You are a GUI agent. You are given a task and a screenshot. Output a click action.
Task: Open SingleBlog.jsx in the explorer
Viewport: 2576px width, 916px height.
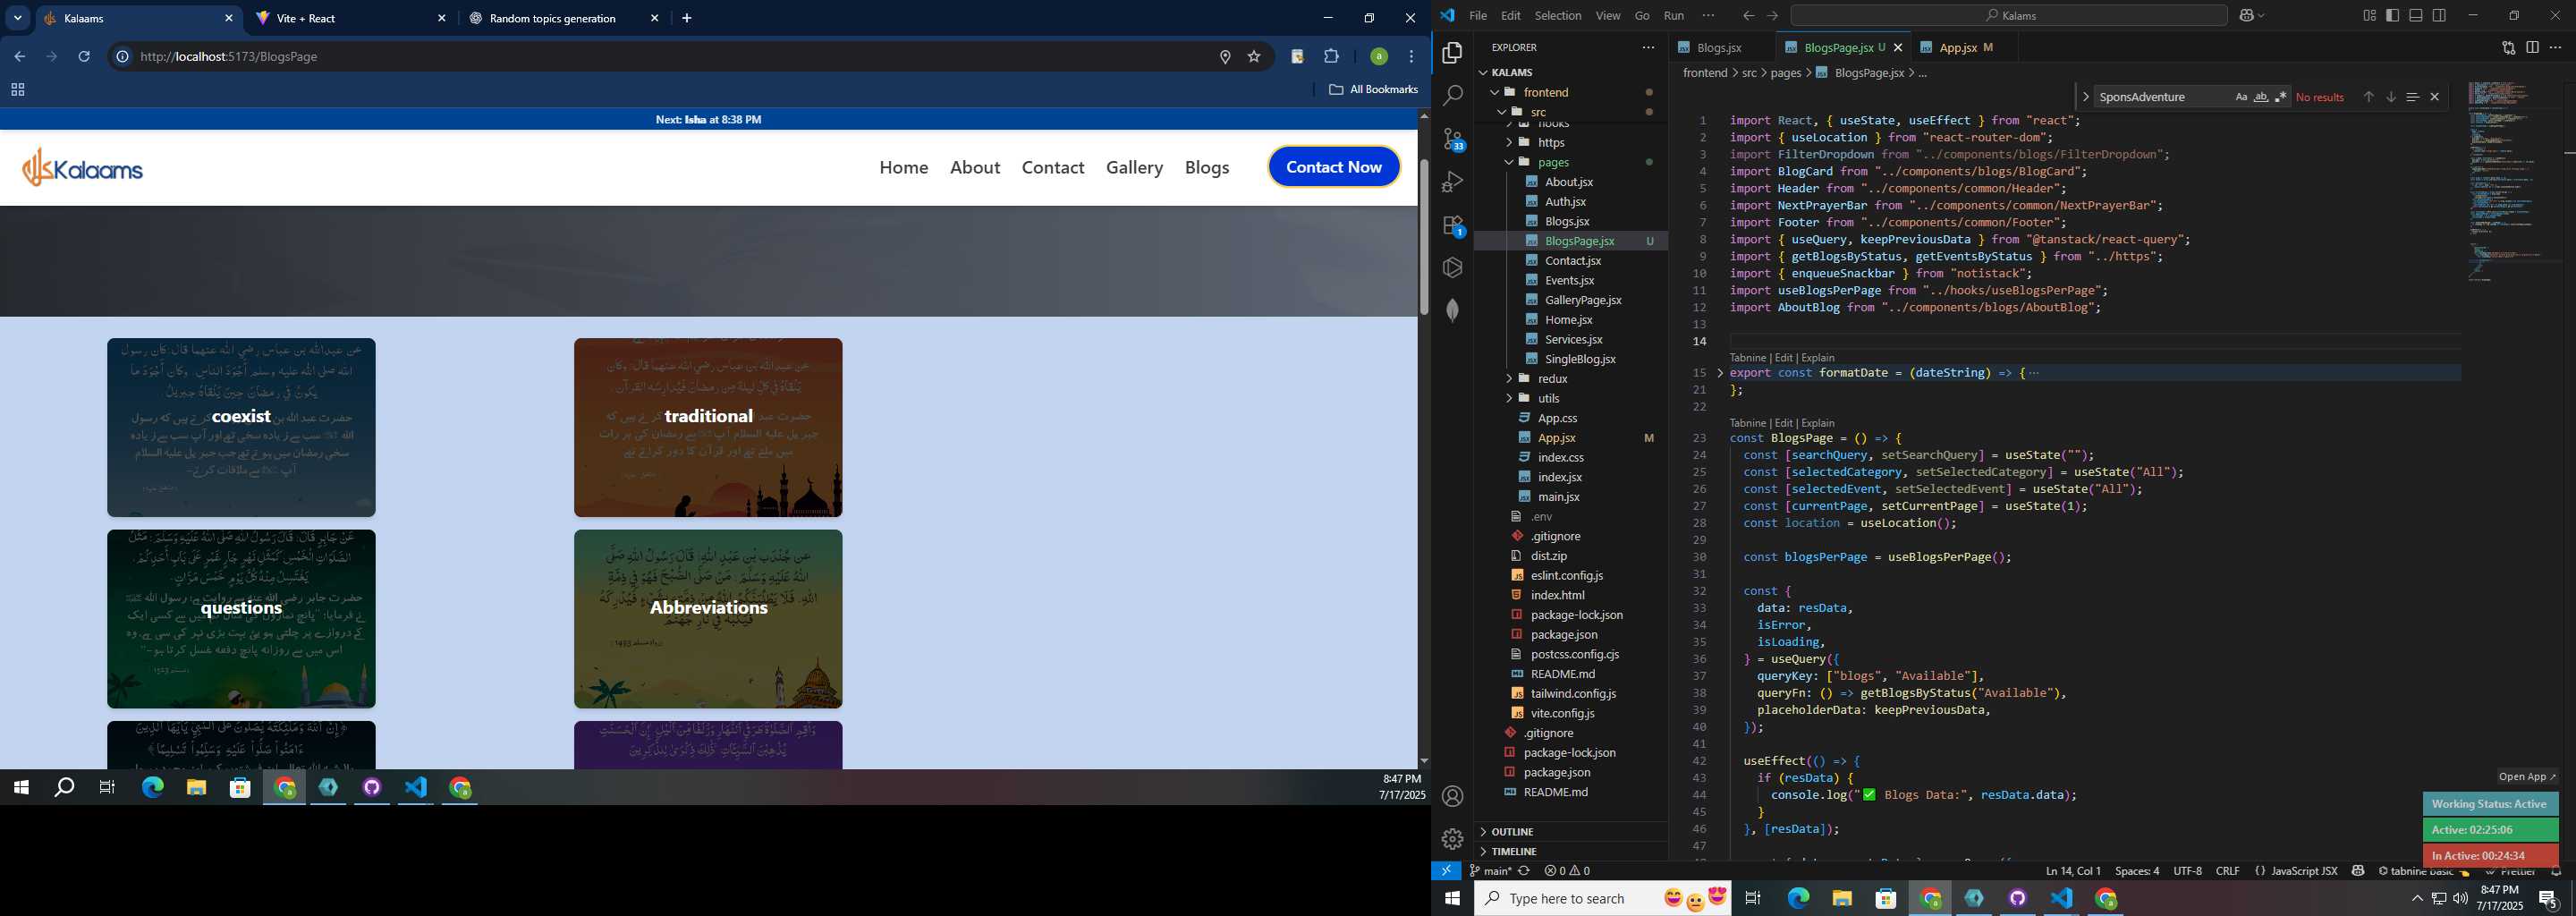coord(1579,359)
